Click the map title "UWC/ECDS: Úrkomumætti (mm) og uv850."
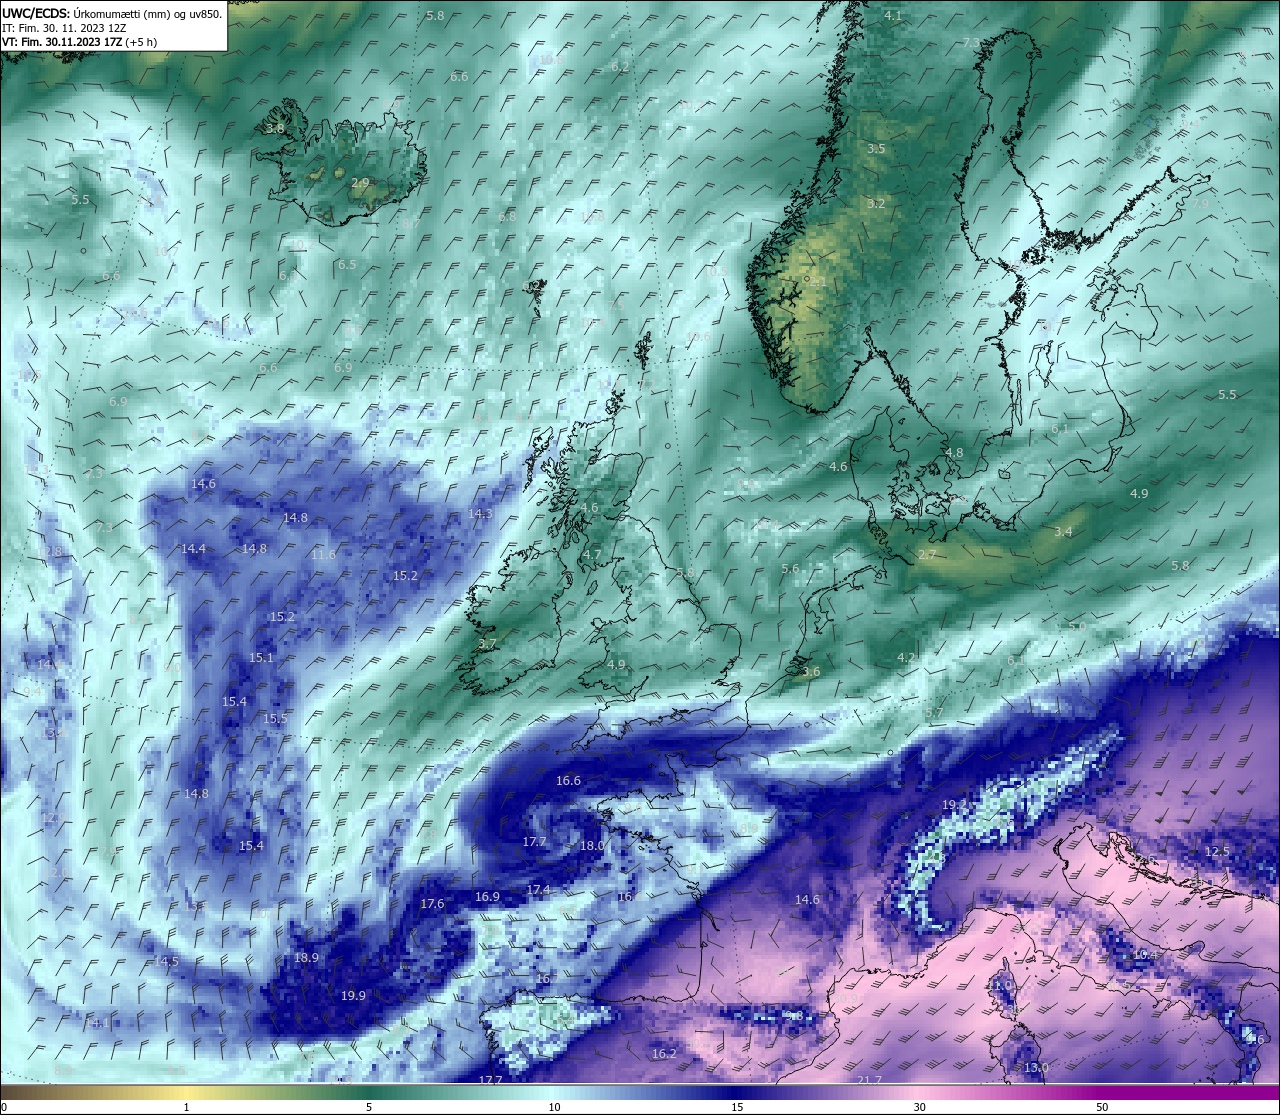The width and height of the screenshot is (1280, 1115). pyautogui.click(x=112, y=14)
